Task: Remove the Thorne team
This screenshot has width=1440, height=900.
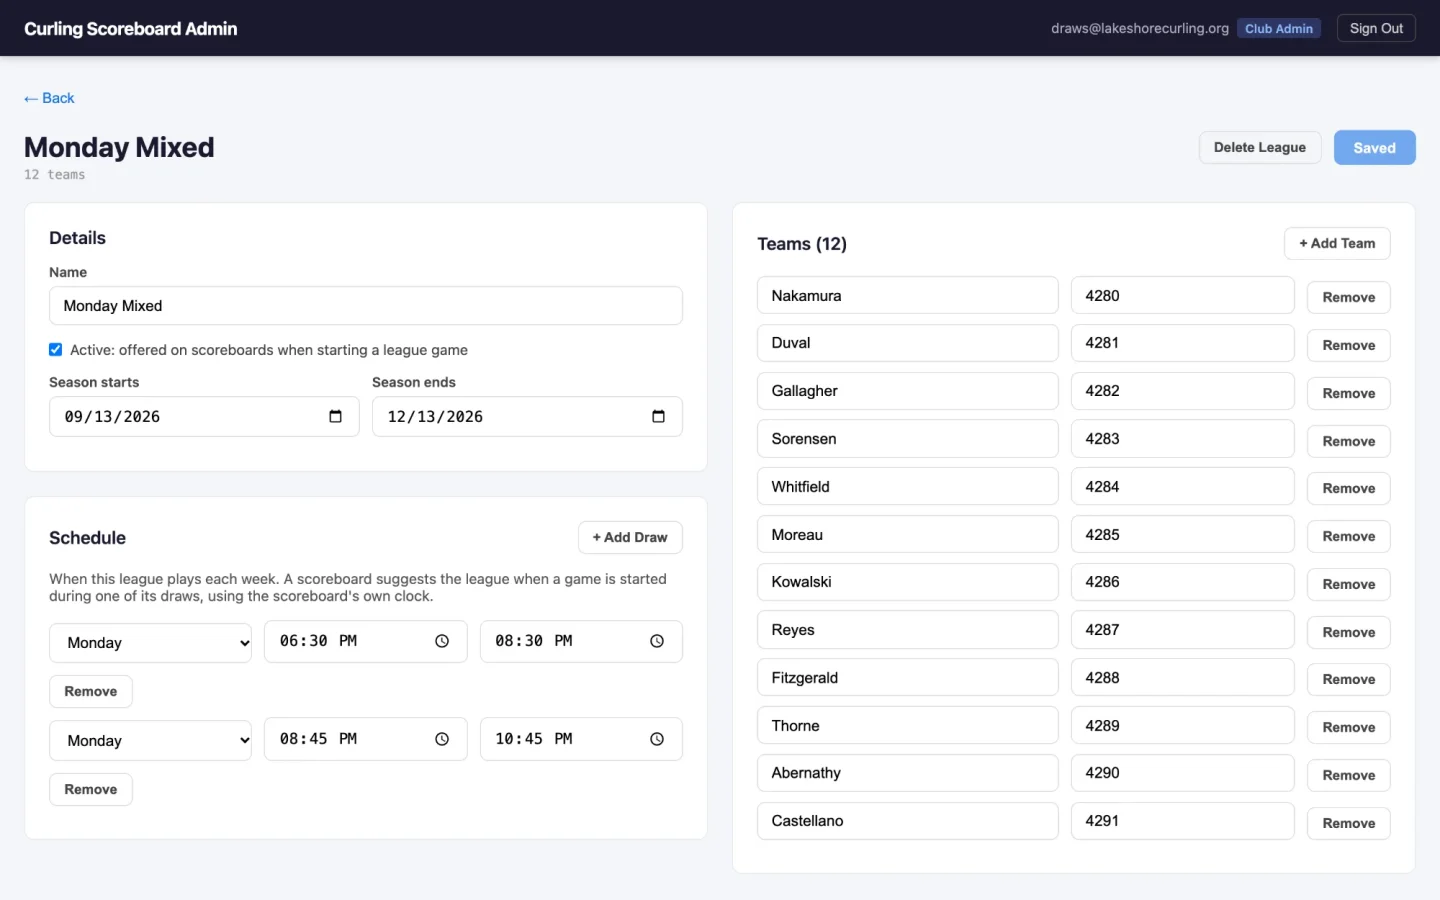Action: 1348,727
